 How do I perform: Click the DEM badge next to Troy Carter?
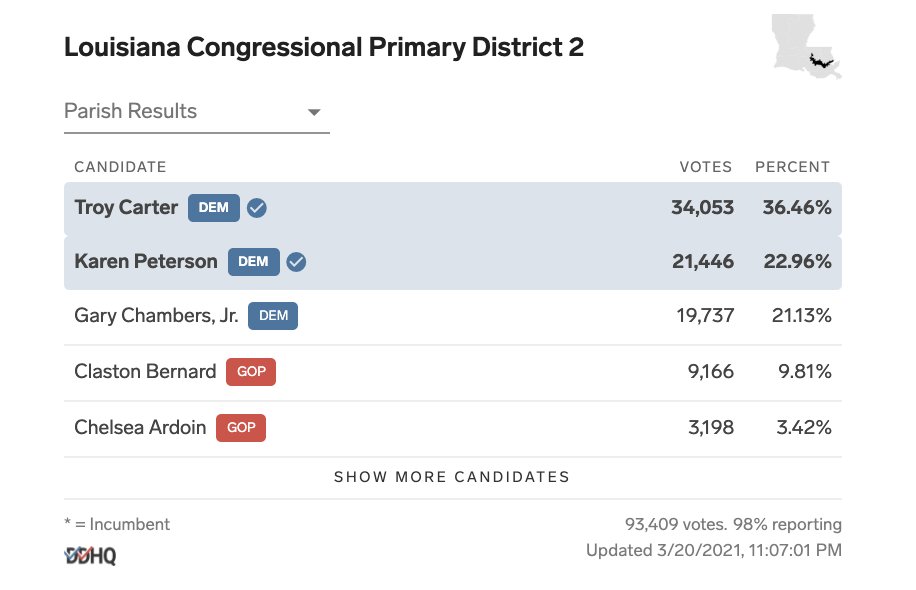pos(214,208)
